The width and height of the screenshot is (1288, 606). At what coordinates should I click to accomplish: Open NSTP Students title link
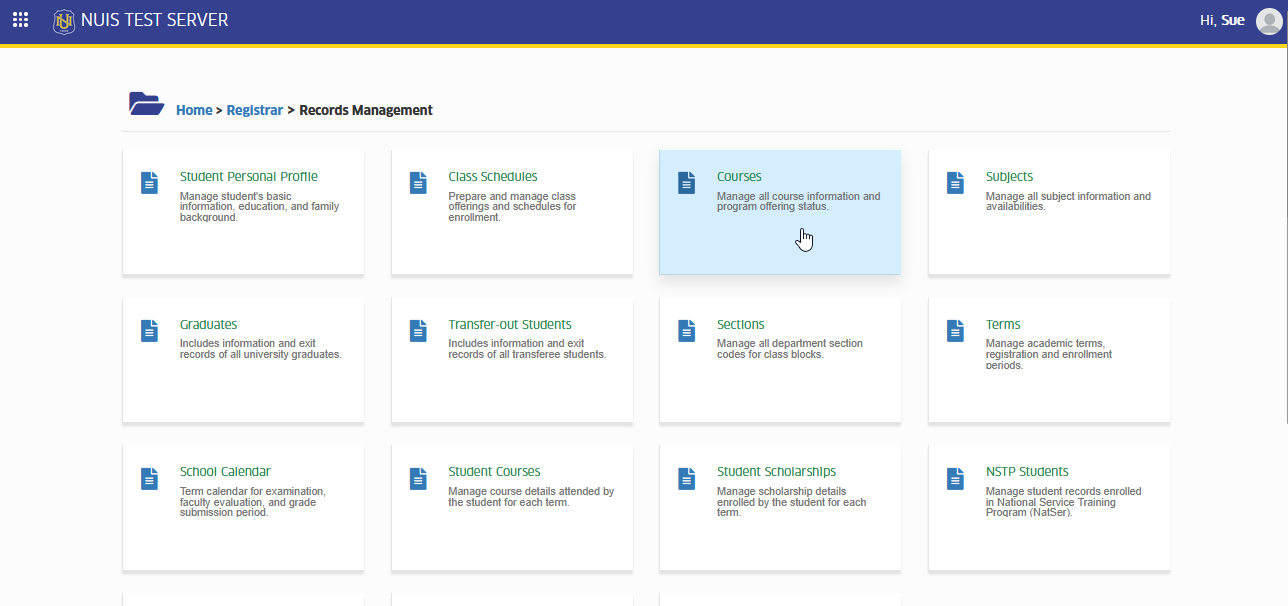coord(1027,472)
